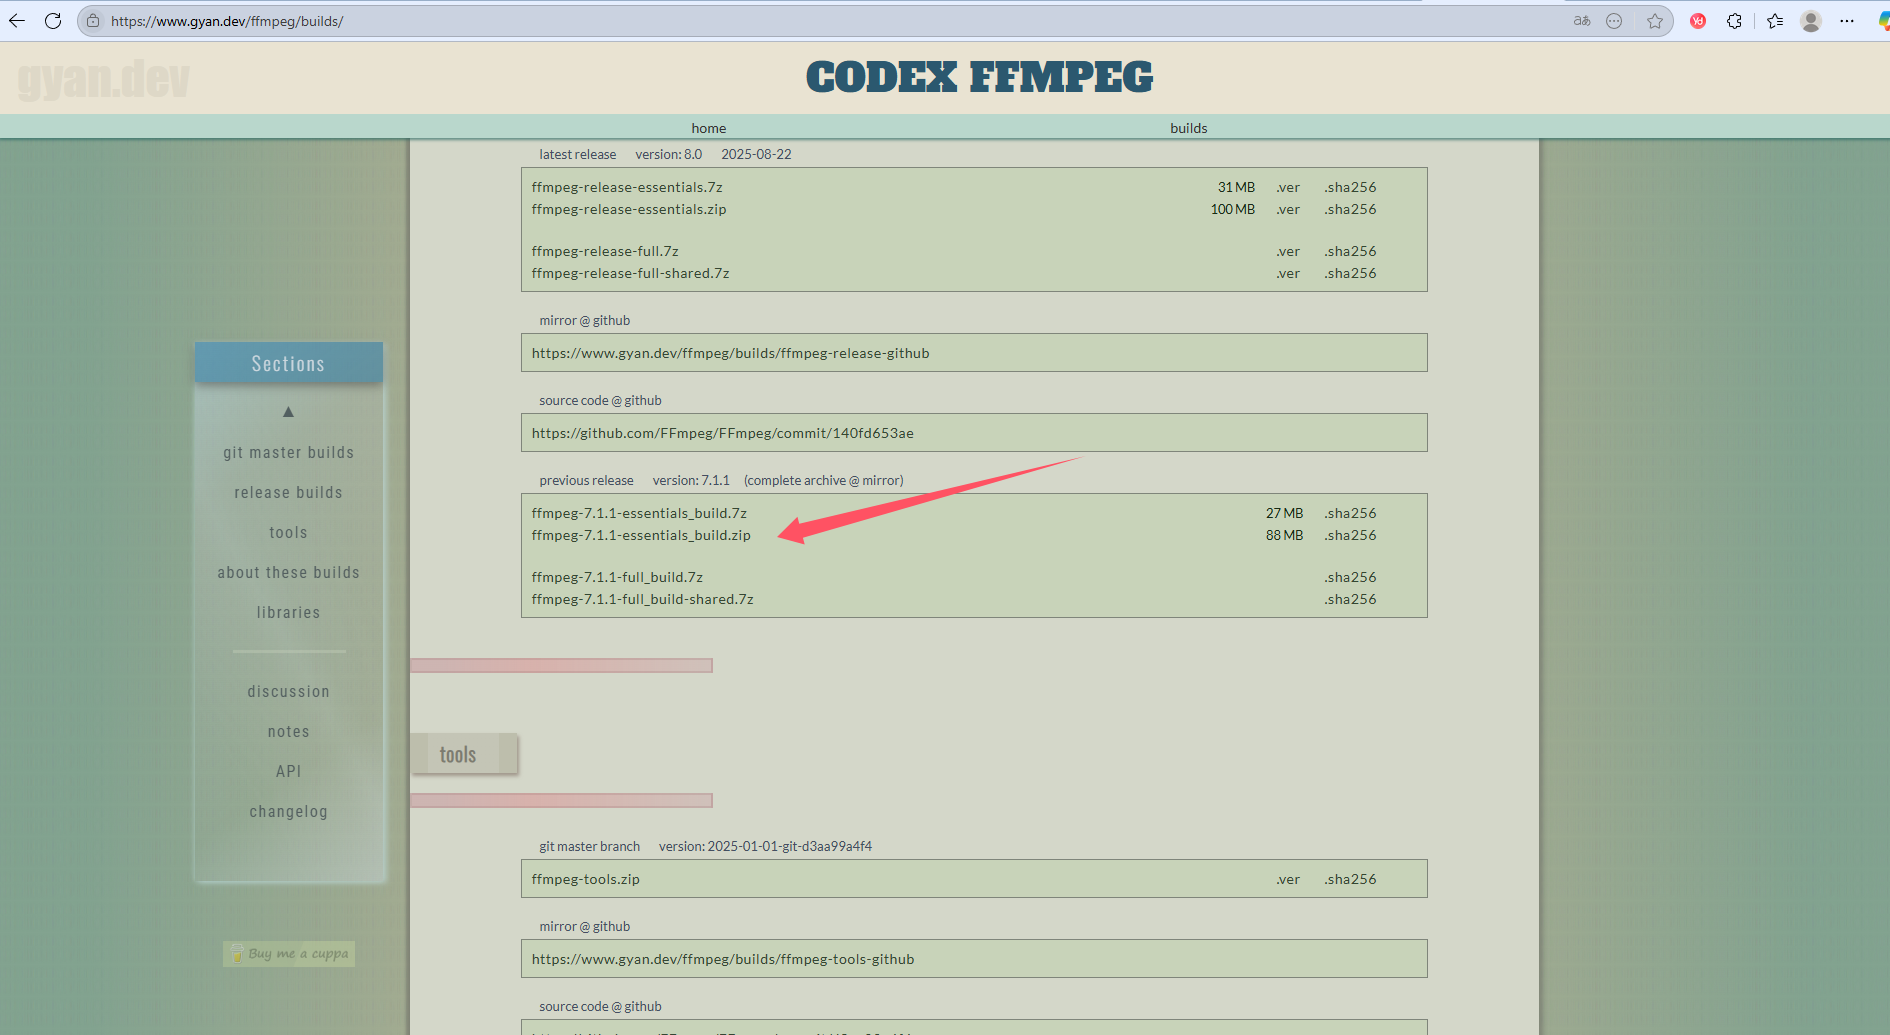1890x1035 pixels.
Task: Open the red extension icon
Action: point(1698,21)
